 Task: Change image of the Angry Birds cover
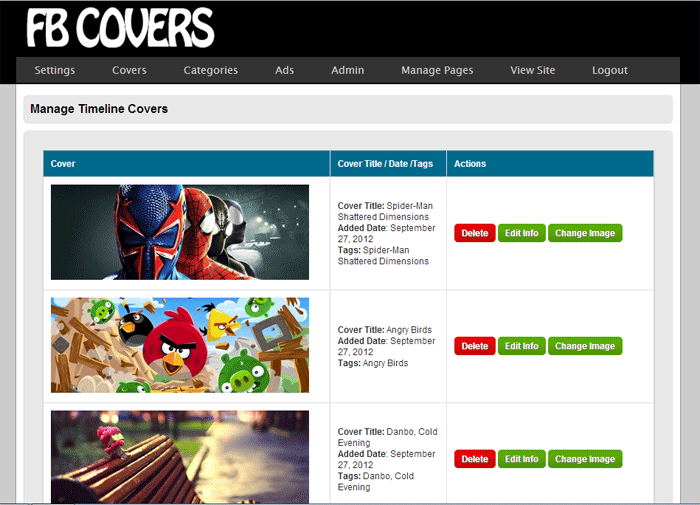(585, 346)
